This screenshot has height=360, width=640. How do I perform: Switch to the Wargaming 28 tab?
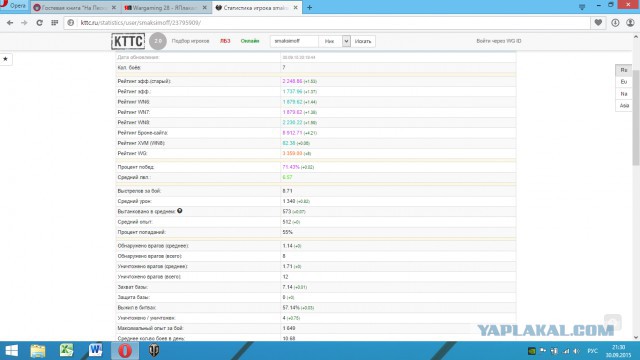(x=166, y=8)
